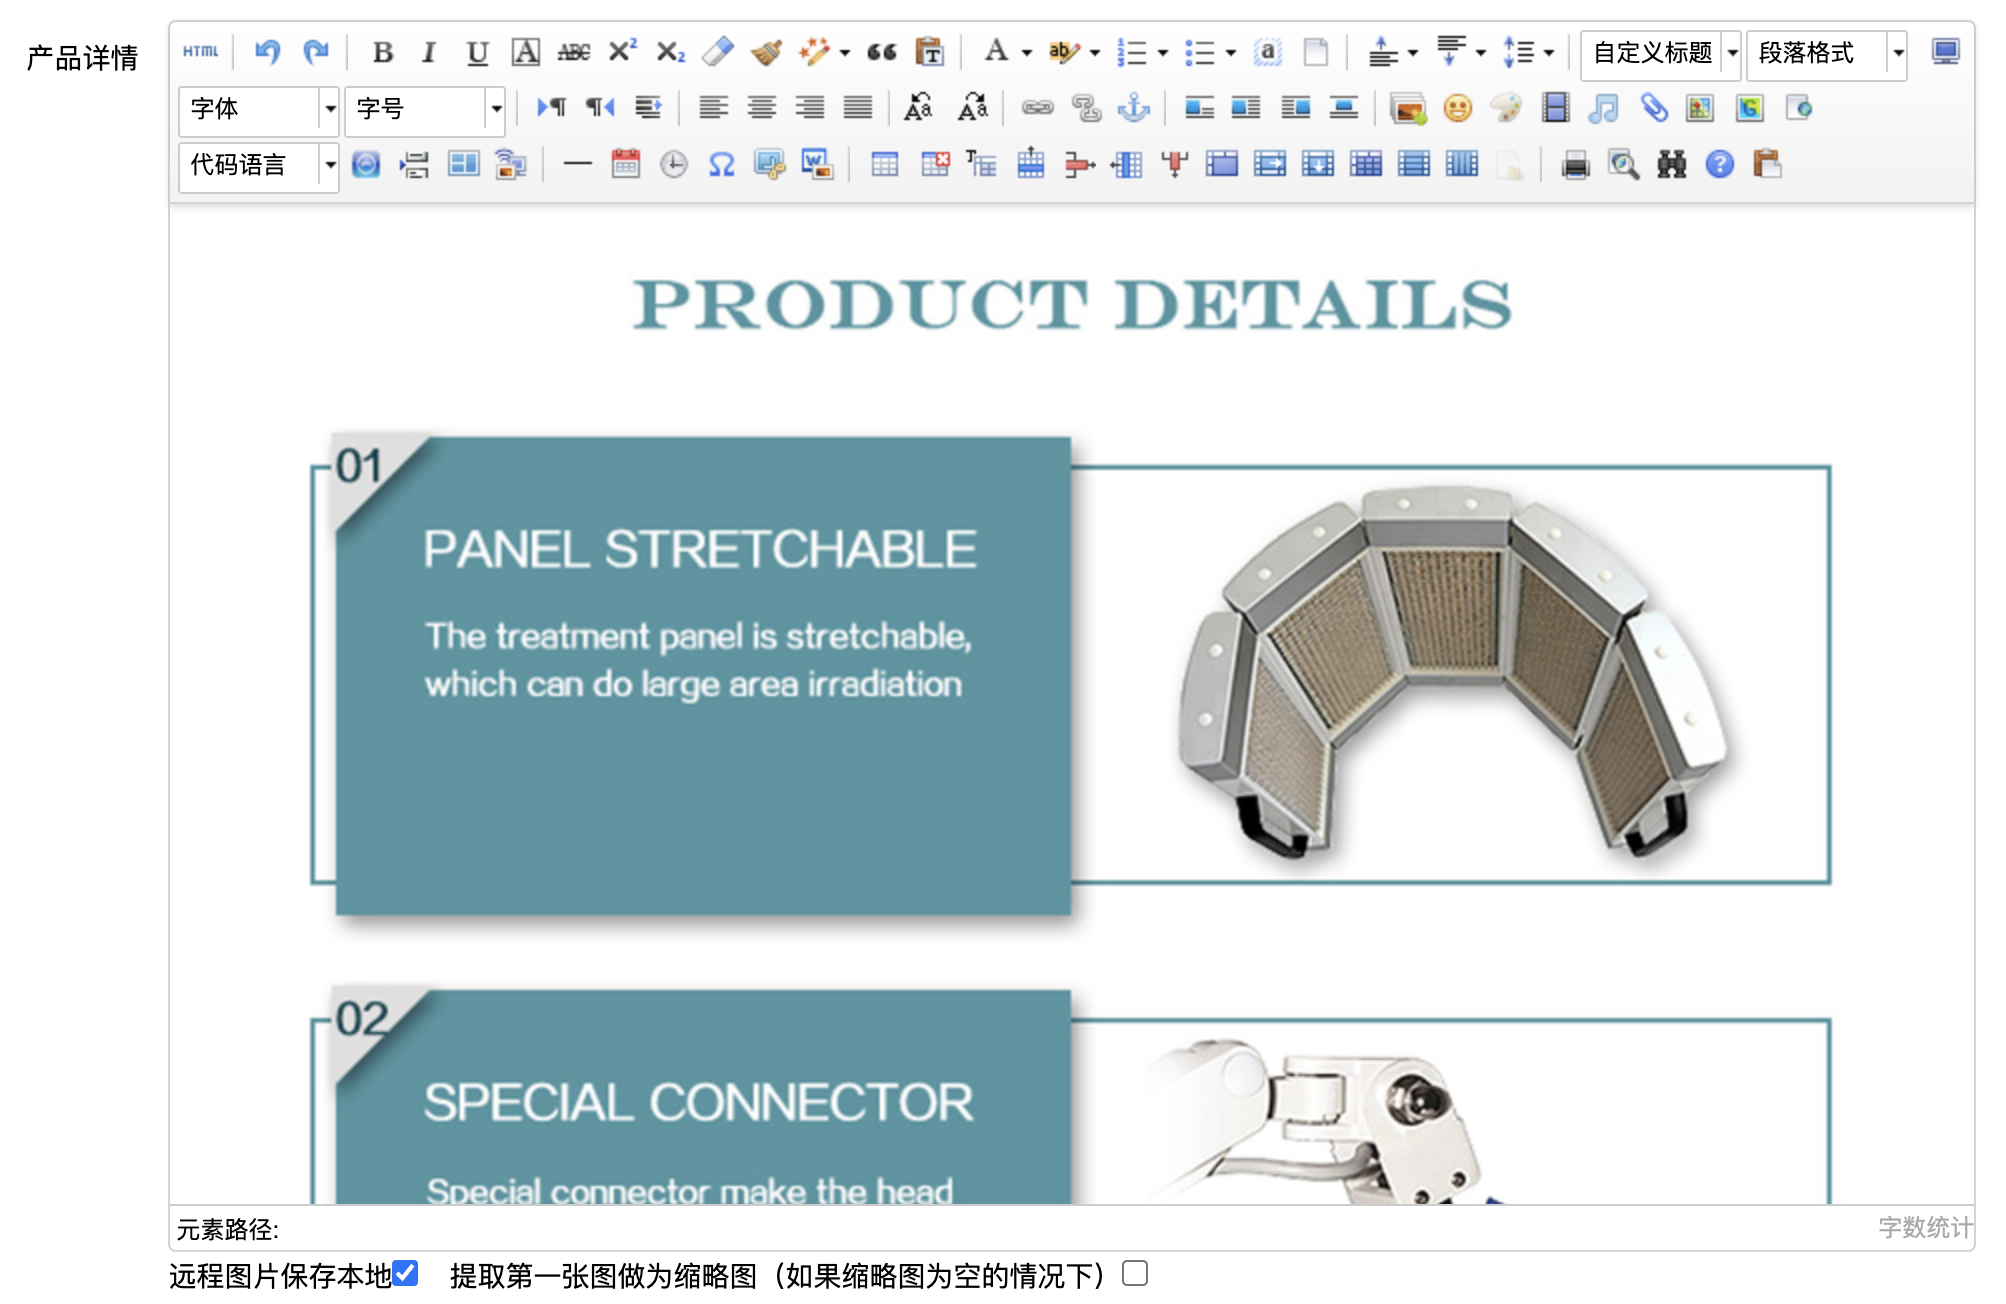Delete the table
This screenshot has height=1304, width=2006.
point(935,163)
